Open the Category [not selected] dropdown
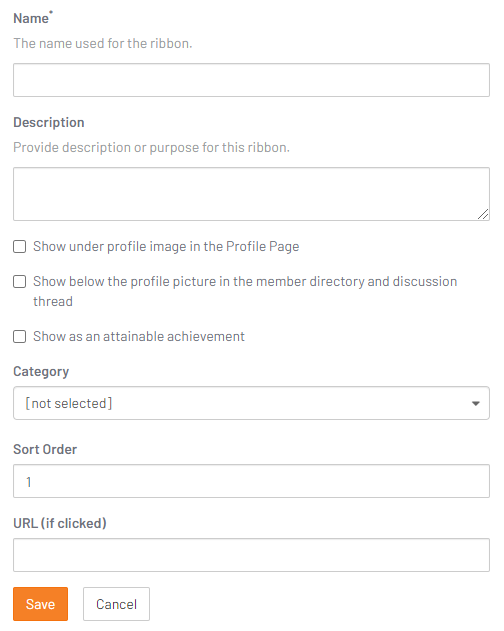This screenshot has width=504, height=631. (x=251, y=403)
